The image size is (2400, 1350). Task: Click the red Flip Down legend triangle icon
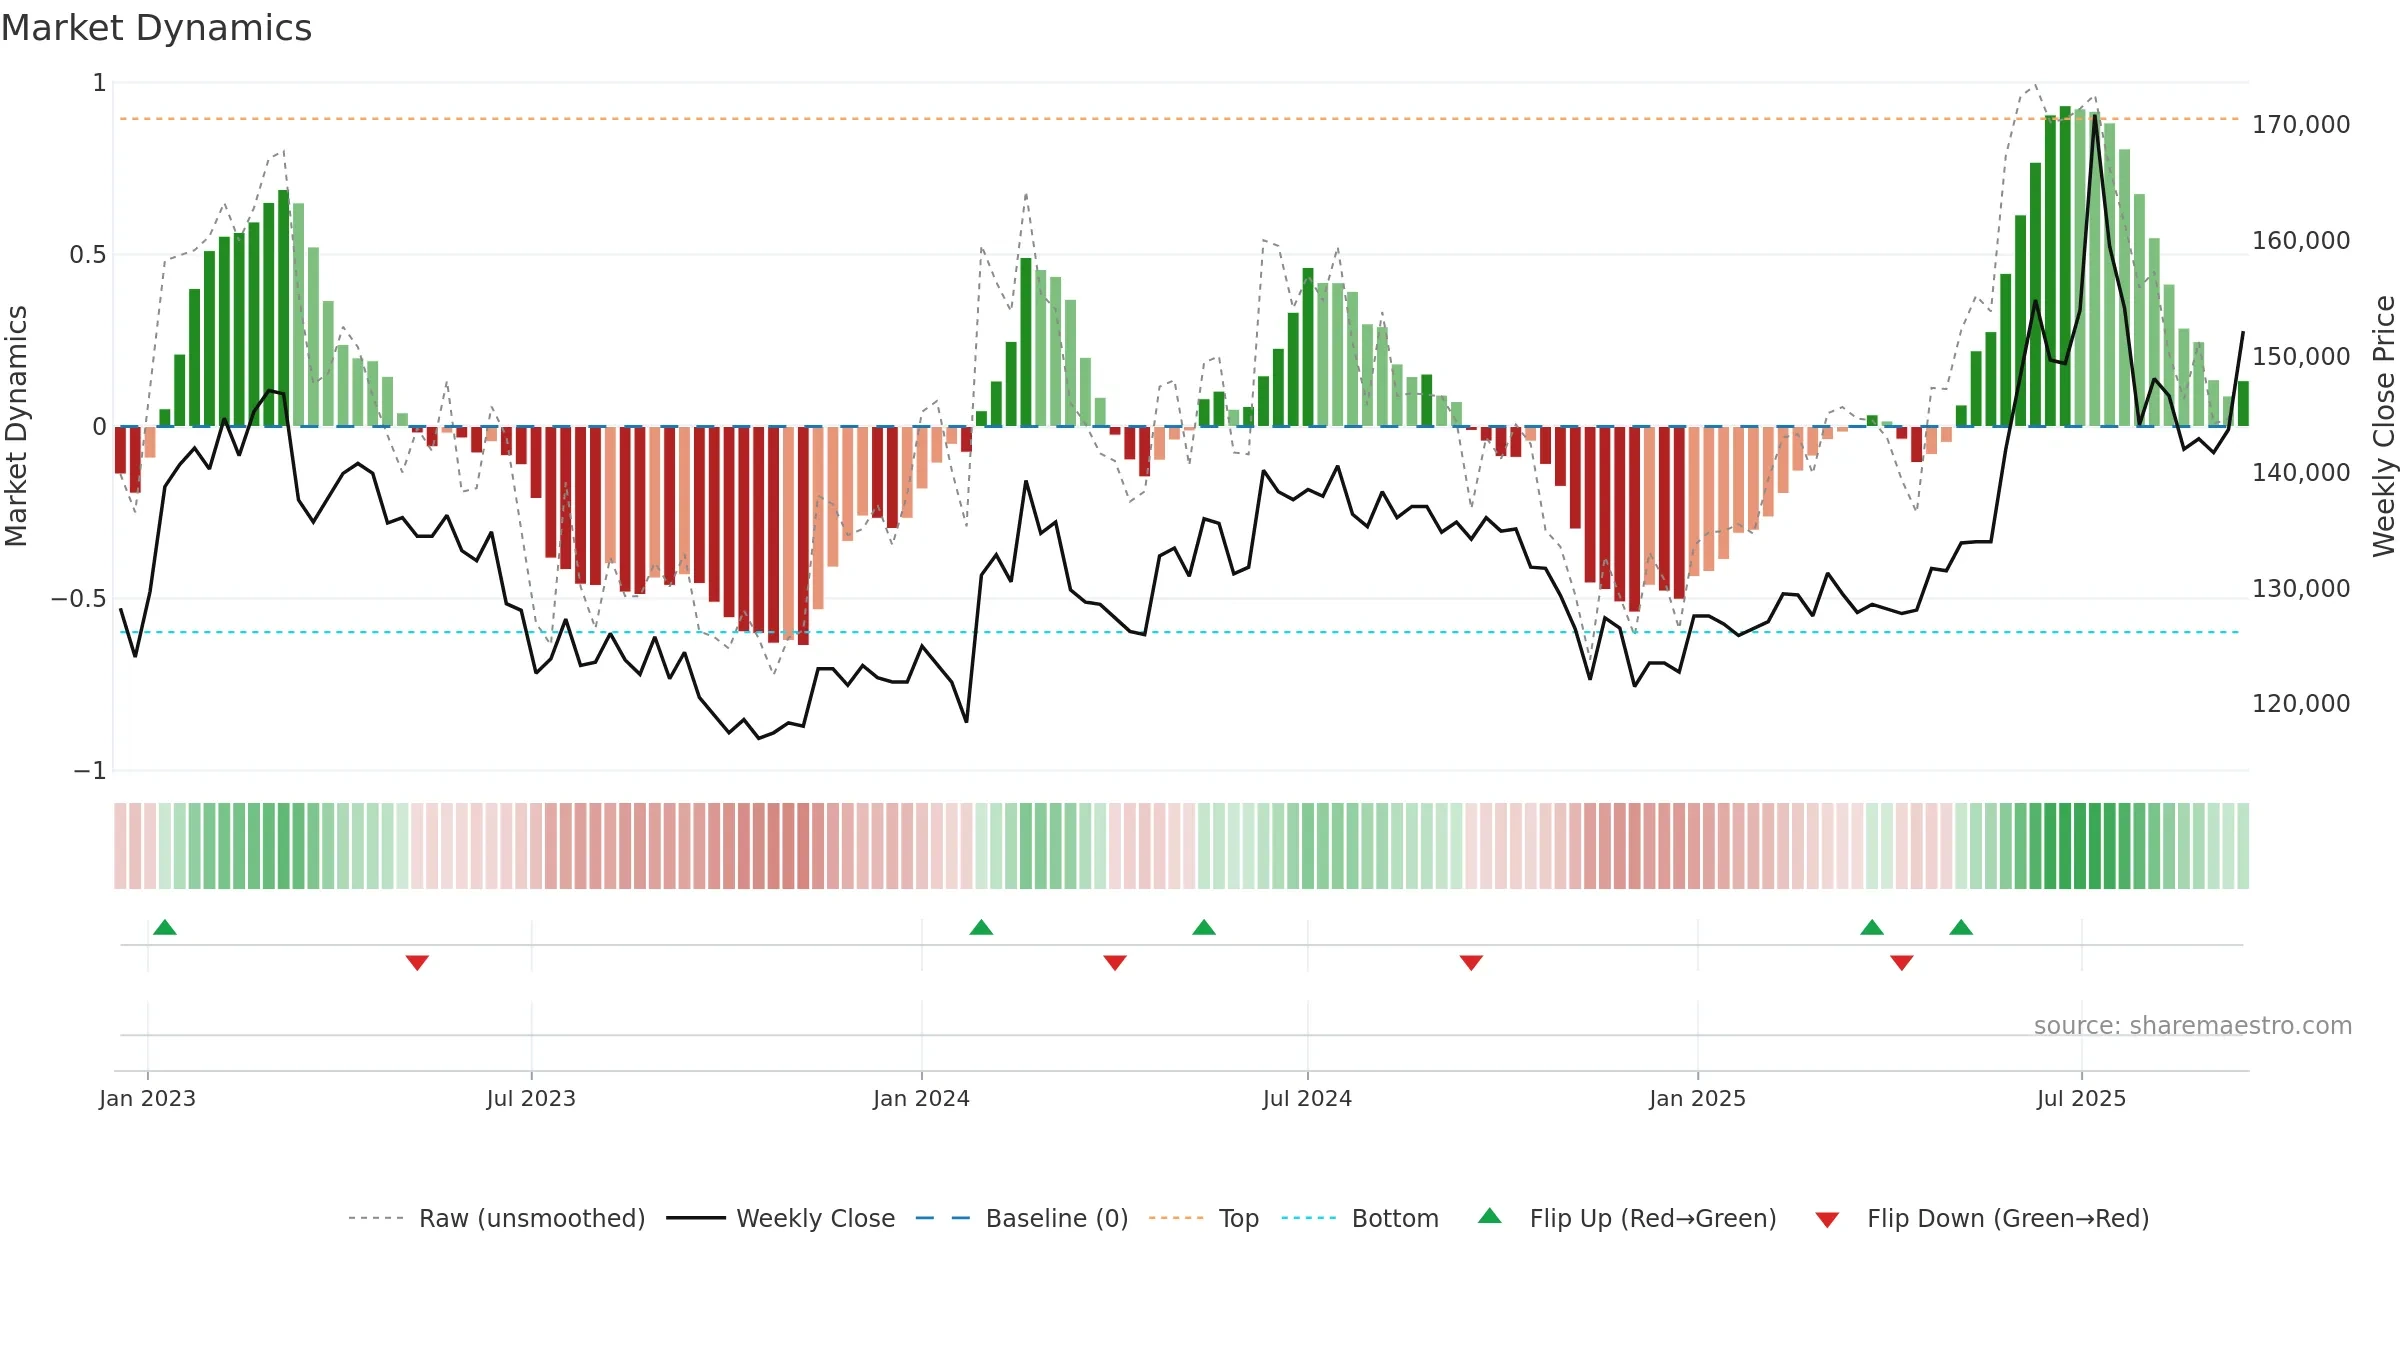click(1827, 1220)
